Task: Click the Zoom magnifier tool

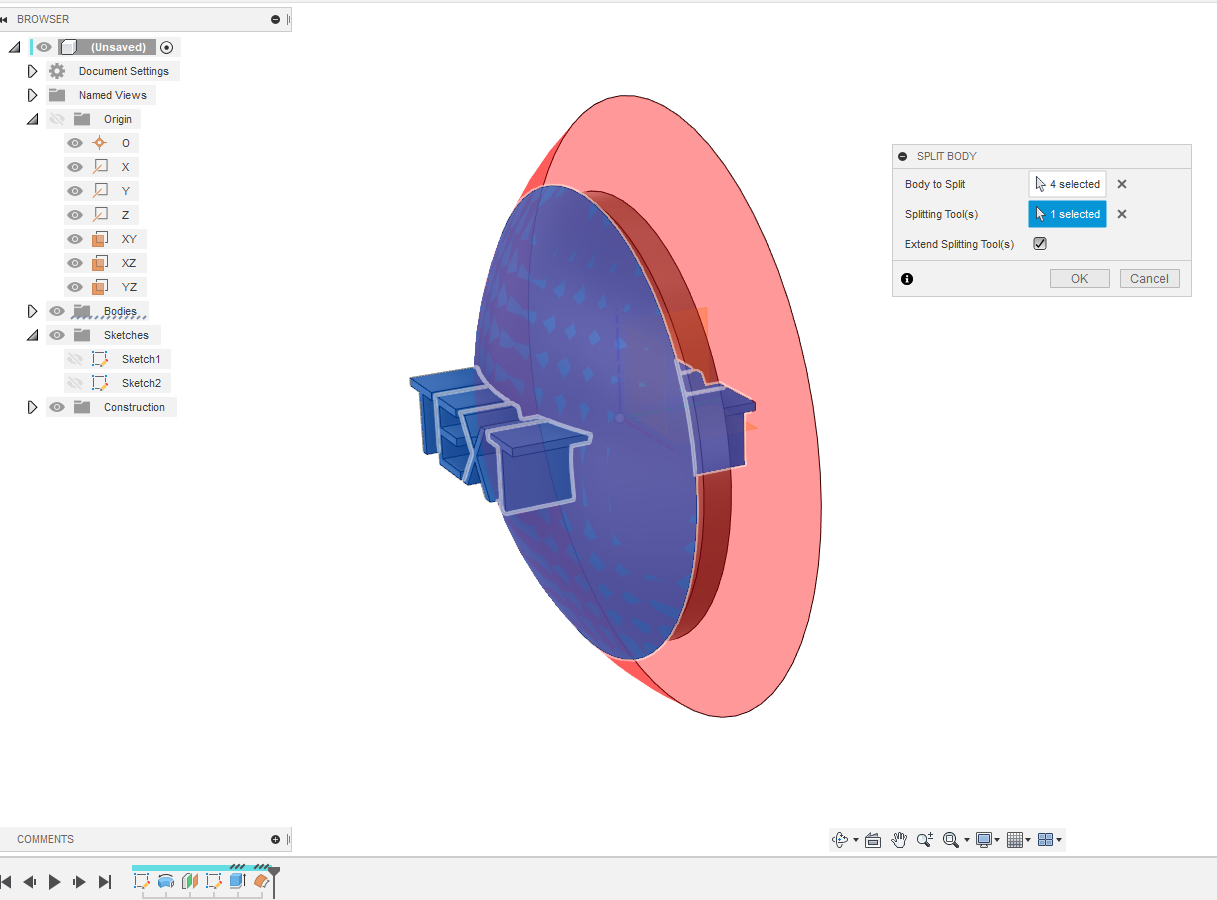Action: pos(925,840)
